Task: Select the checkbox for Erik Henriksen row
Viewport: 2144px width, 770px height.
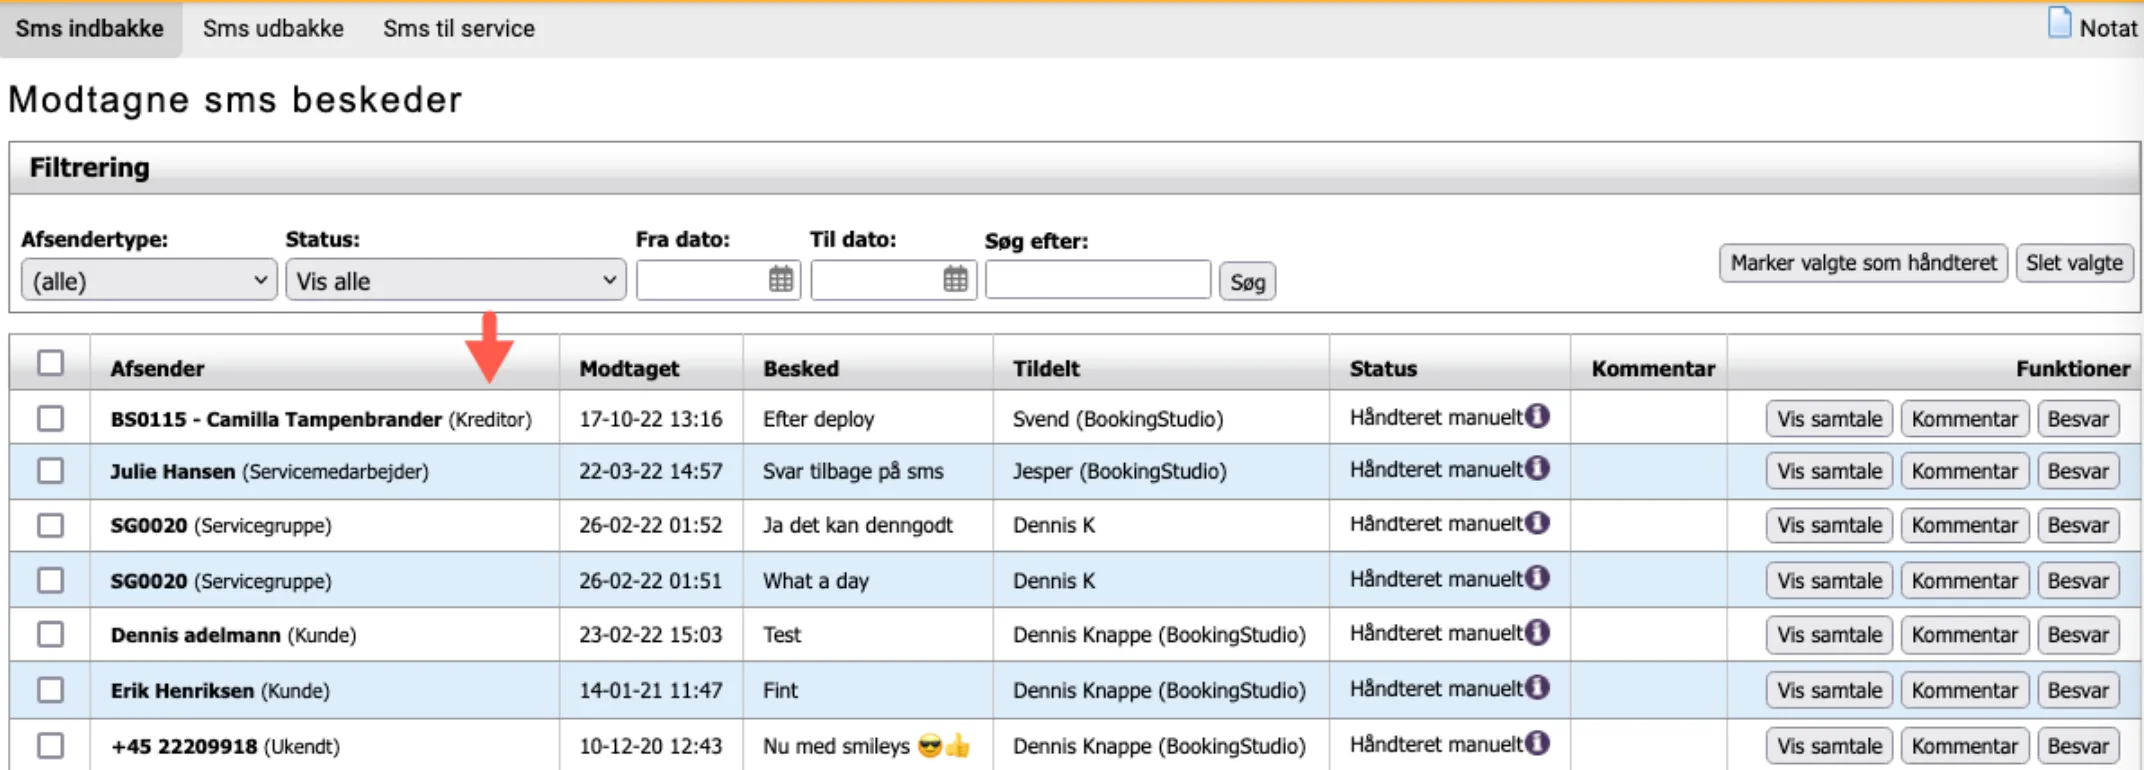Action: (50, 690)
